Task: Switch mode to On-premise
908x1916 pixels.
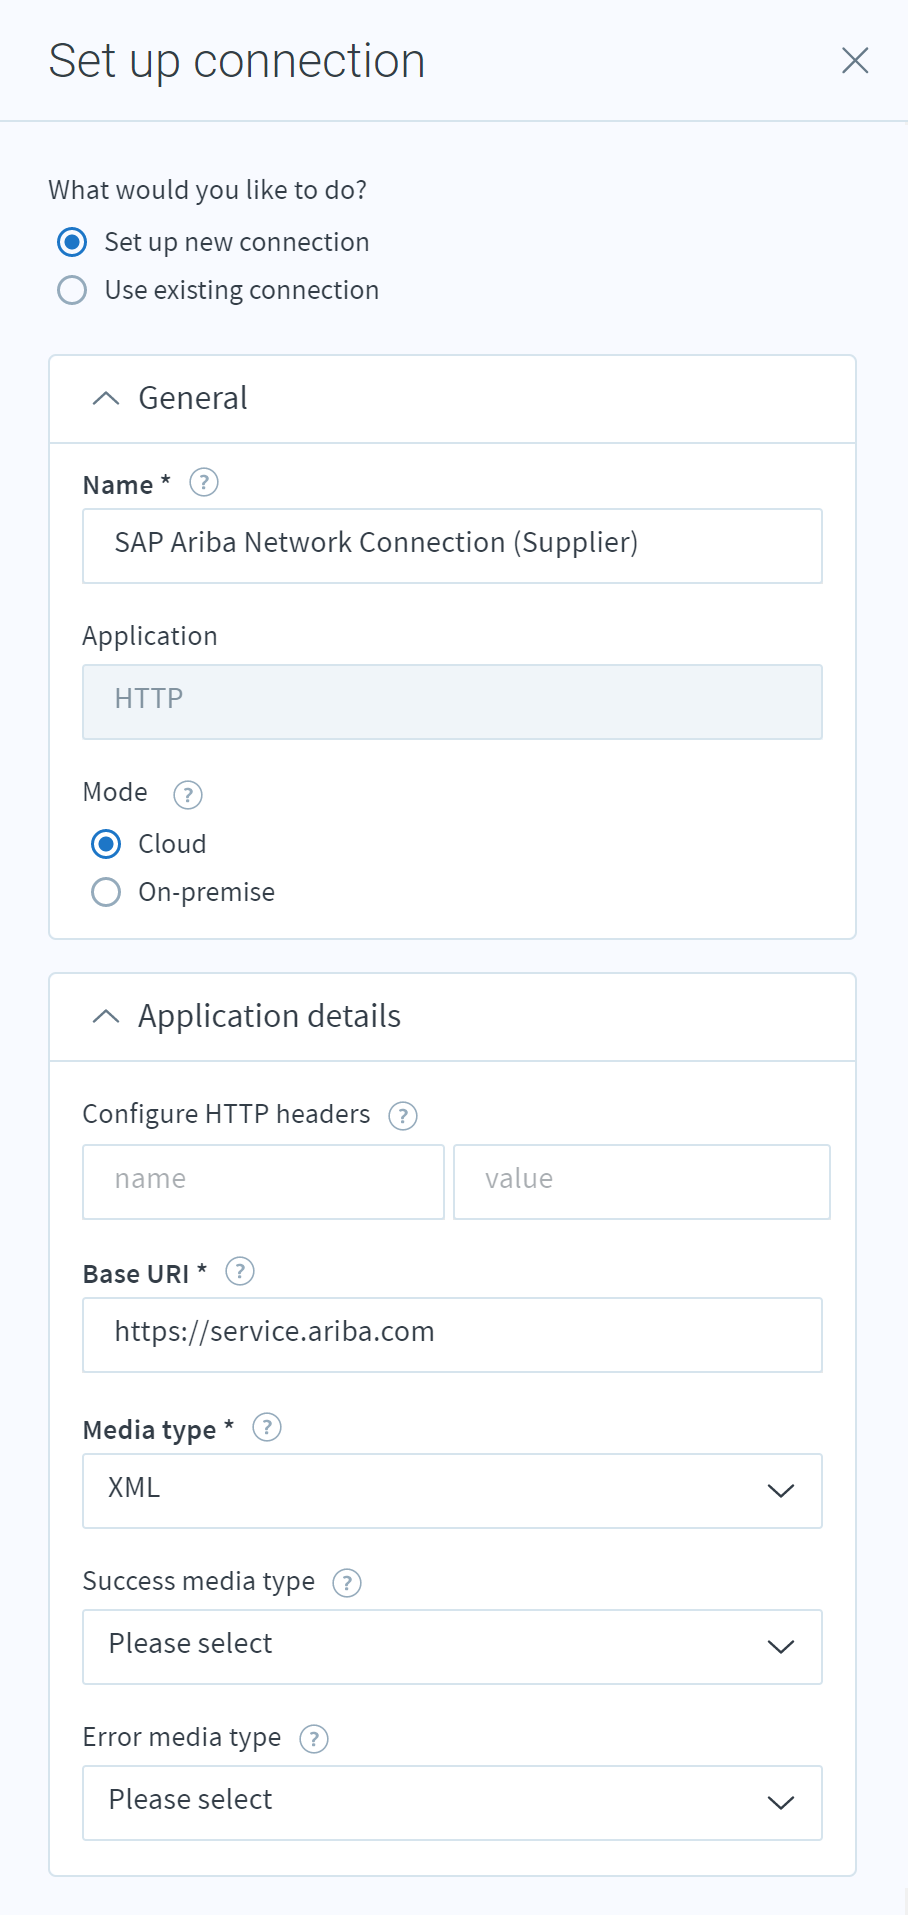Action: click(106, 892)
